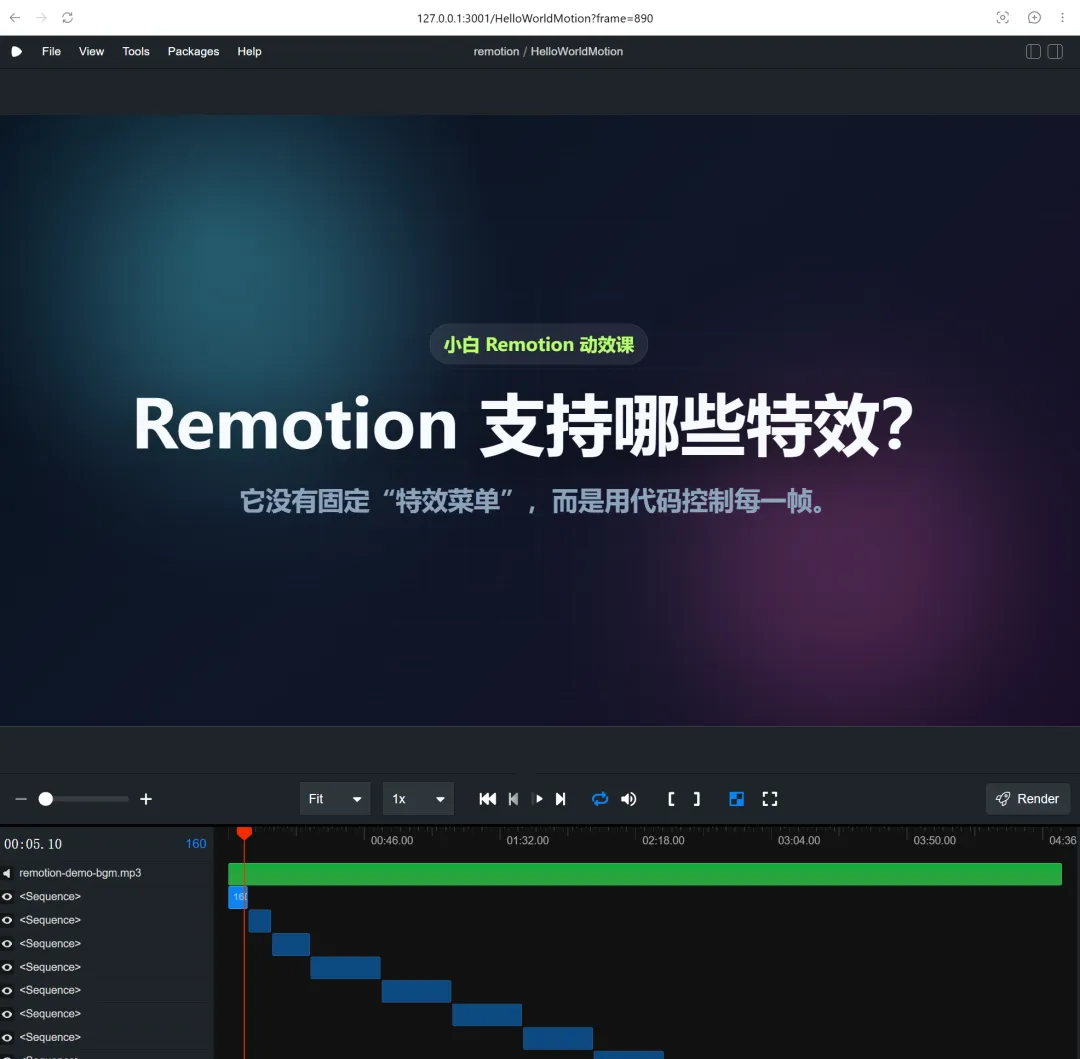Click the 02:18.00 ruler mark

[x=663, y=841]
